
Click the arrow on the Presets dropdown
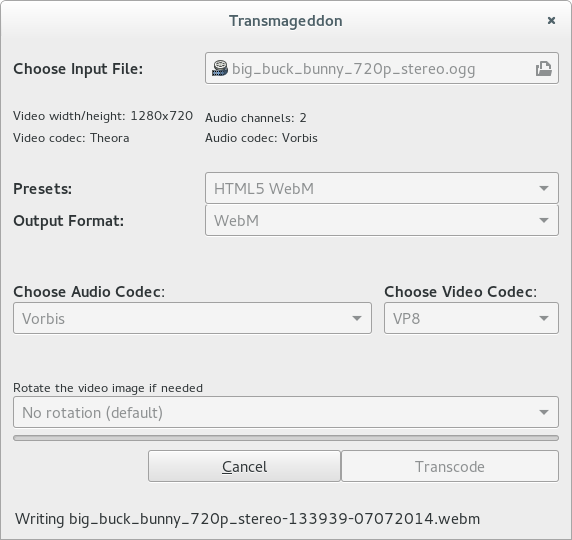pyautogui.click(x=544, y=188)
